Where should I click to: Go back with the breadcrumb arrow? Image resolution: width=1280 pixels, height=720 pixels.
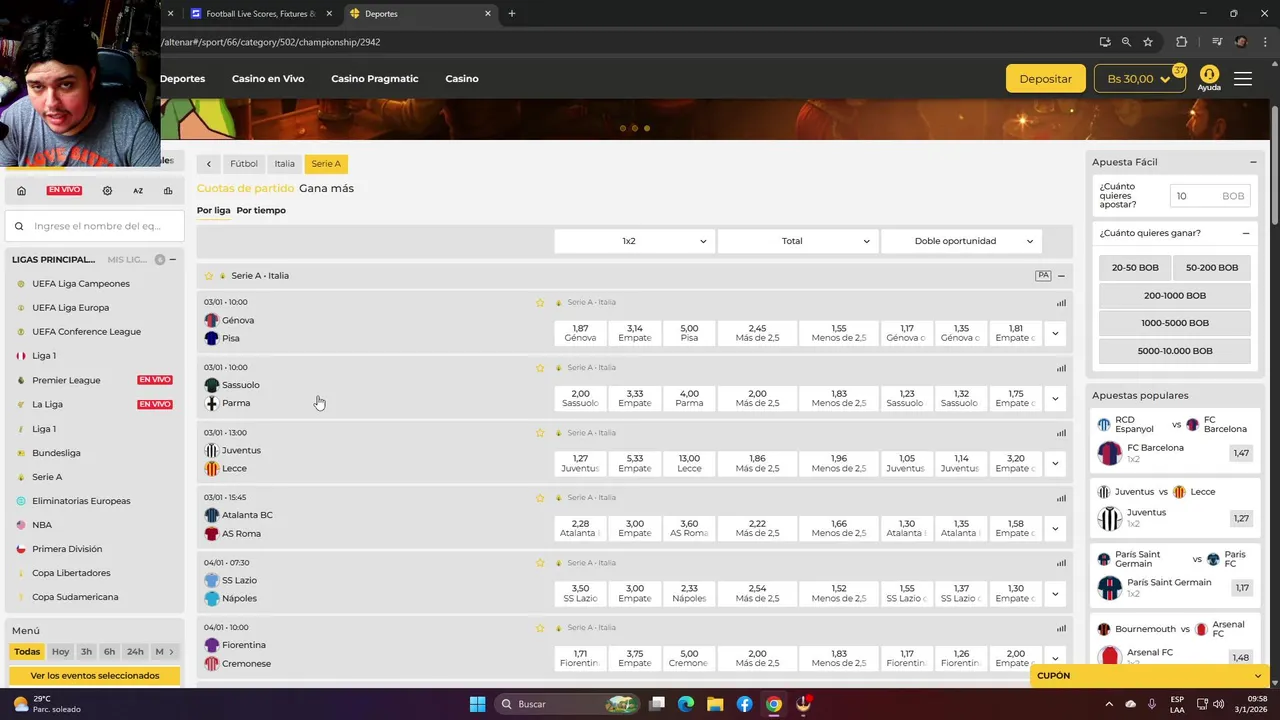[208, 164]
